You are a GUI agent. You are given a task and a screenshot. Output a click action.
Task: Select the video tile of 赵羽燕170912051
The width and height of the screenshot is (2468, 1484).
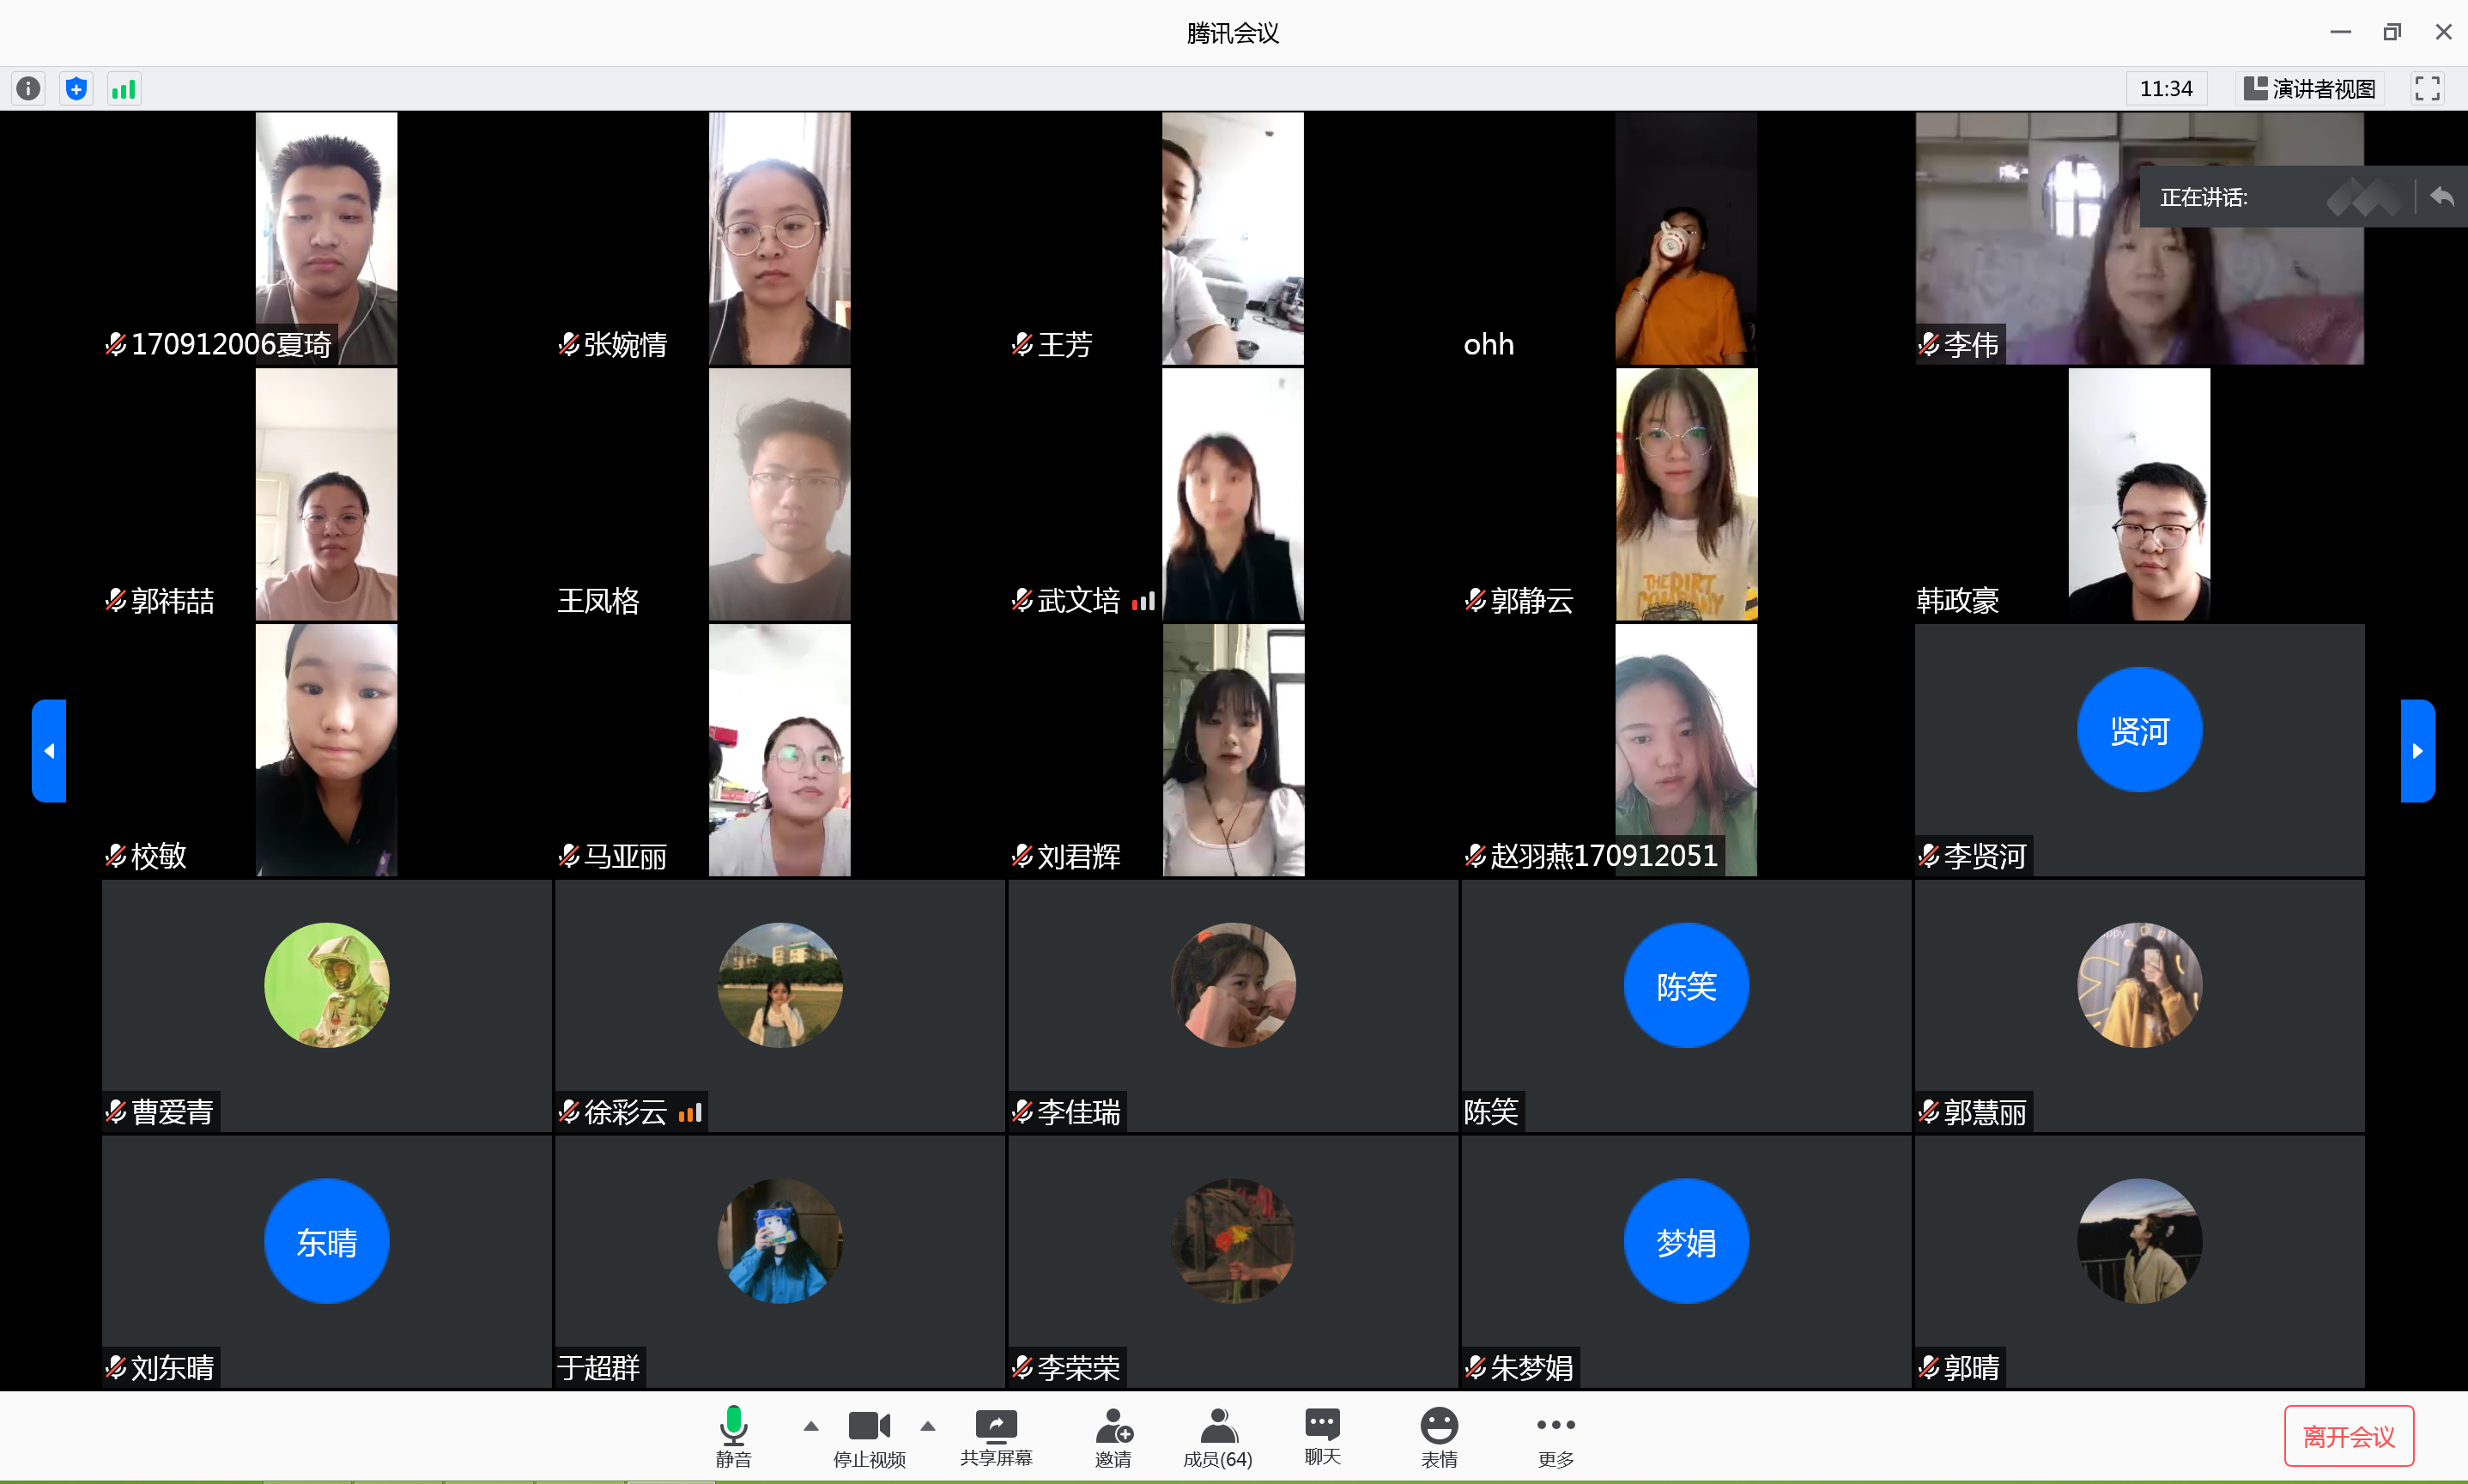[x=1686, y=750]
